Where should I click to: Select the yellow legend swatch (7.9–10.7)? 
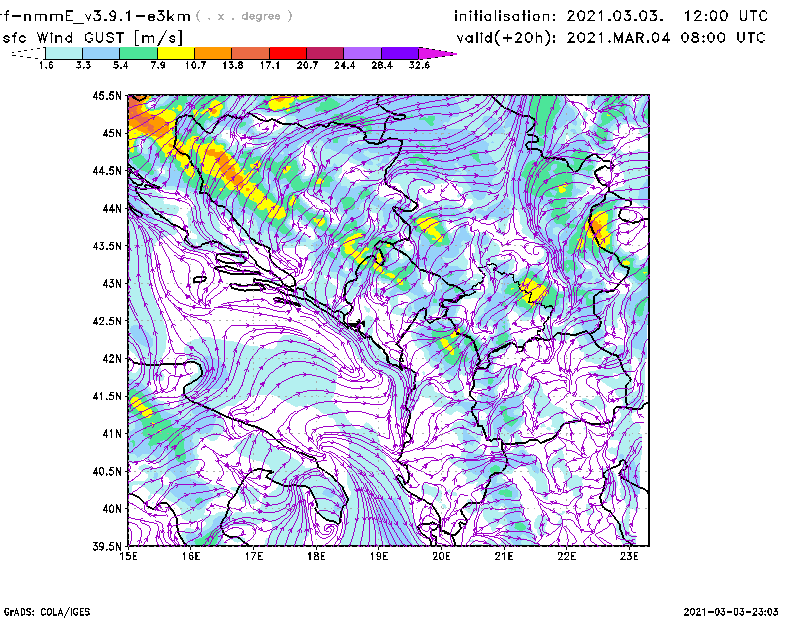coord(176,53)
